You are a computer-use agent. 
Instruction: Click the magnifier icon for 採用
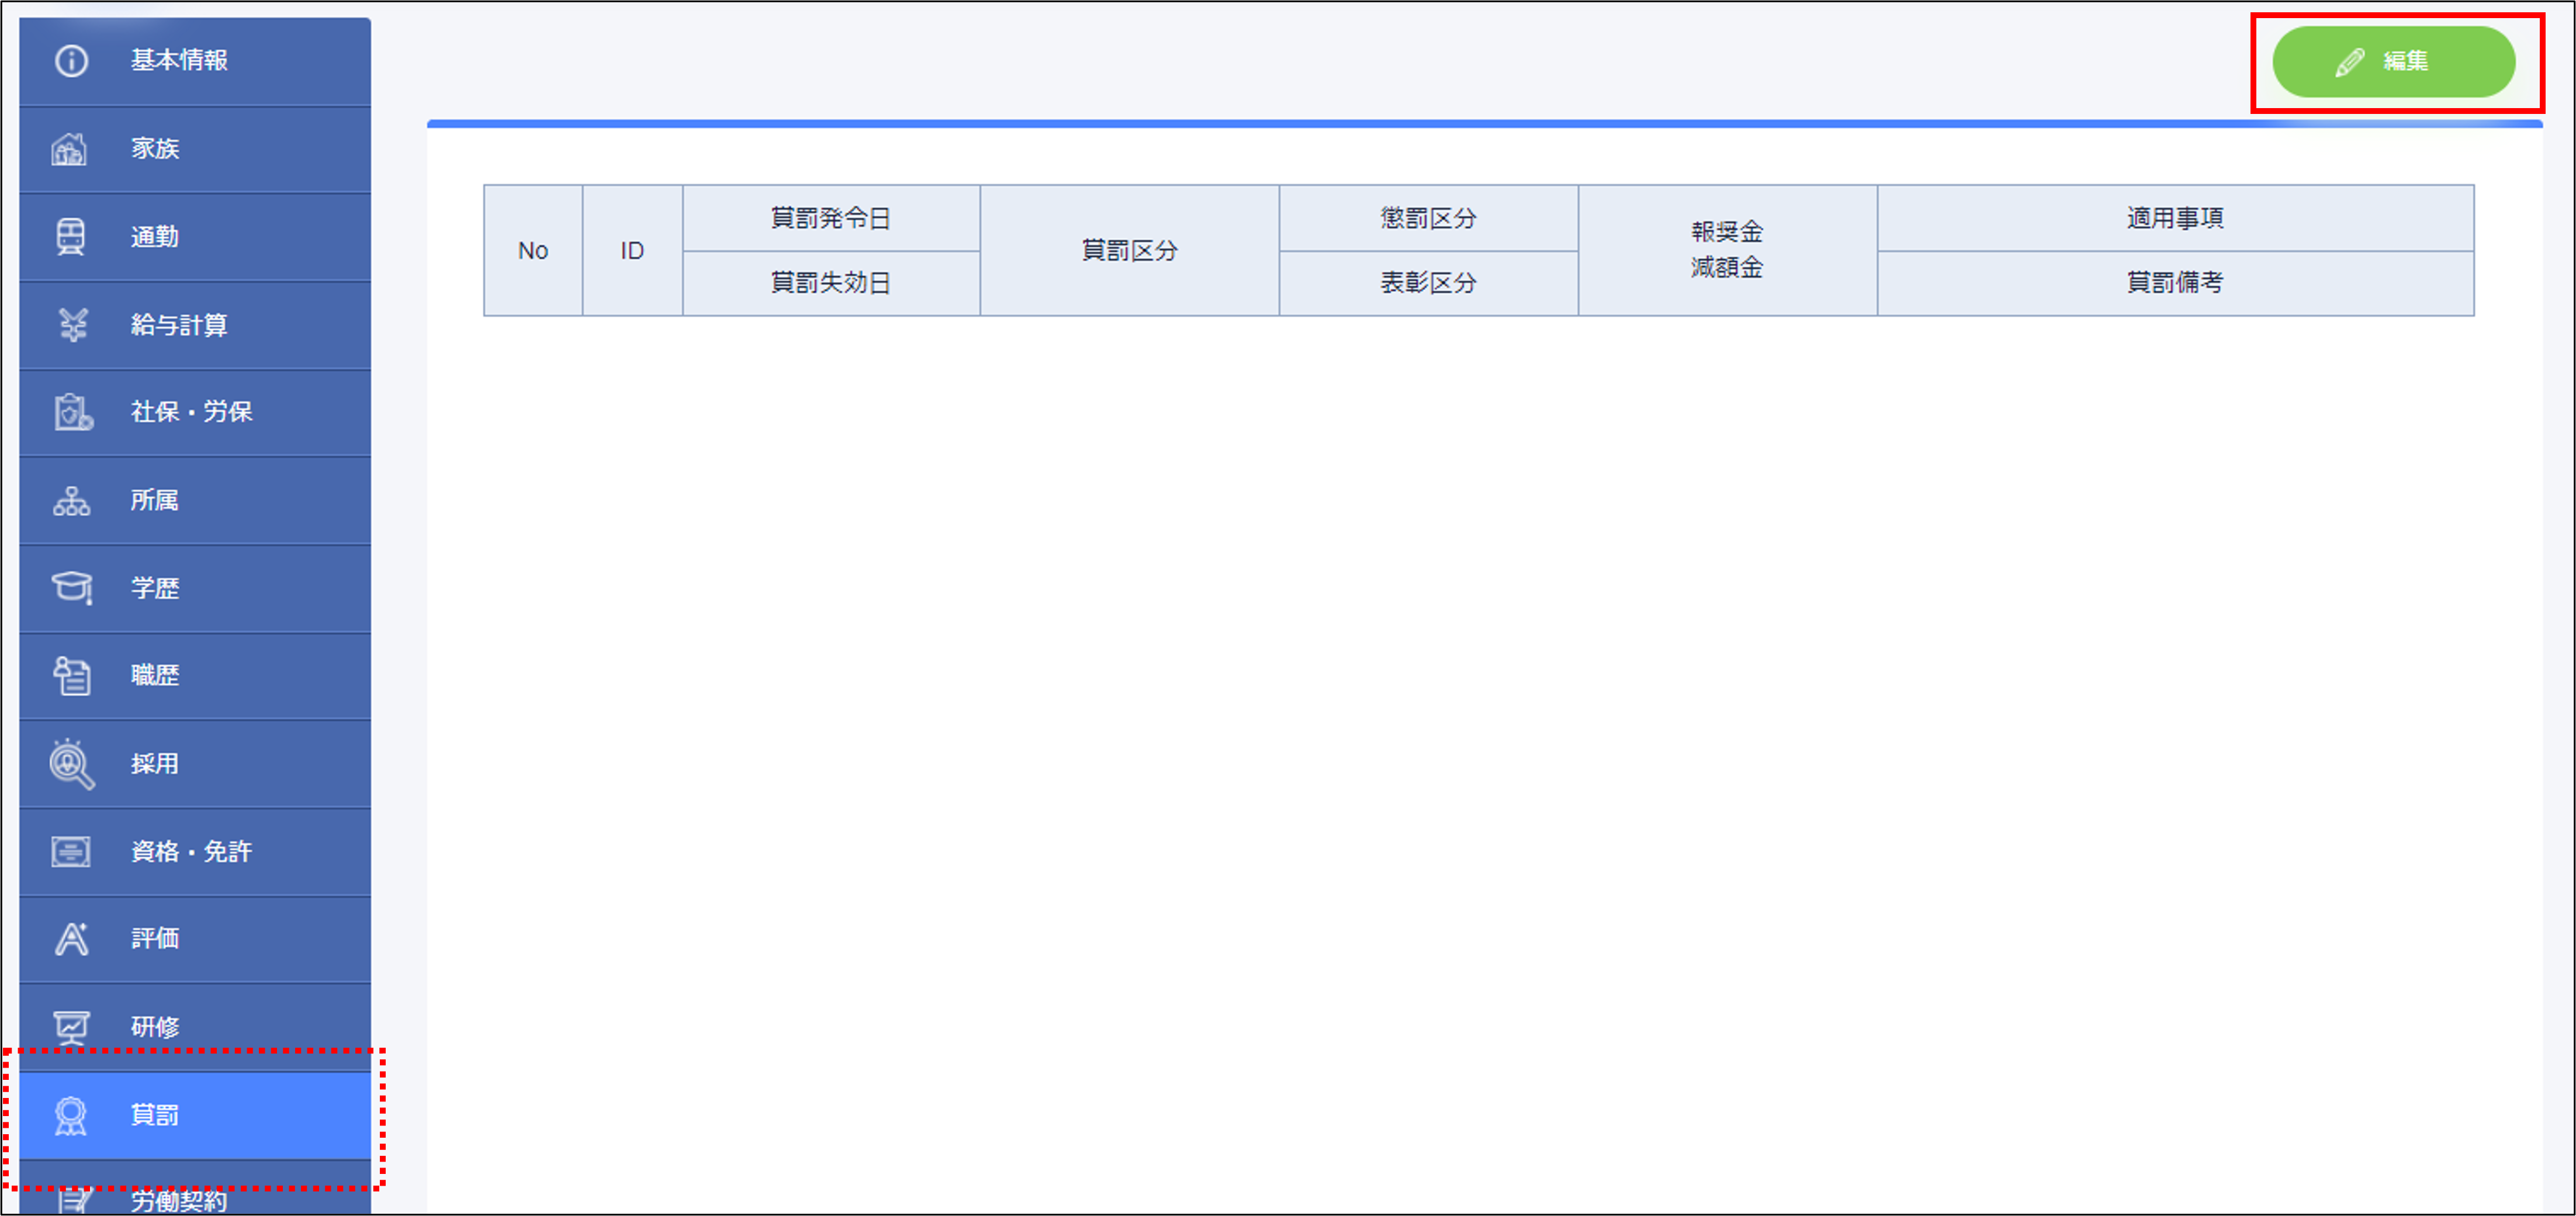(71, 764)
